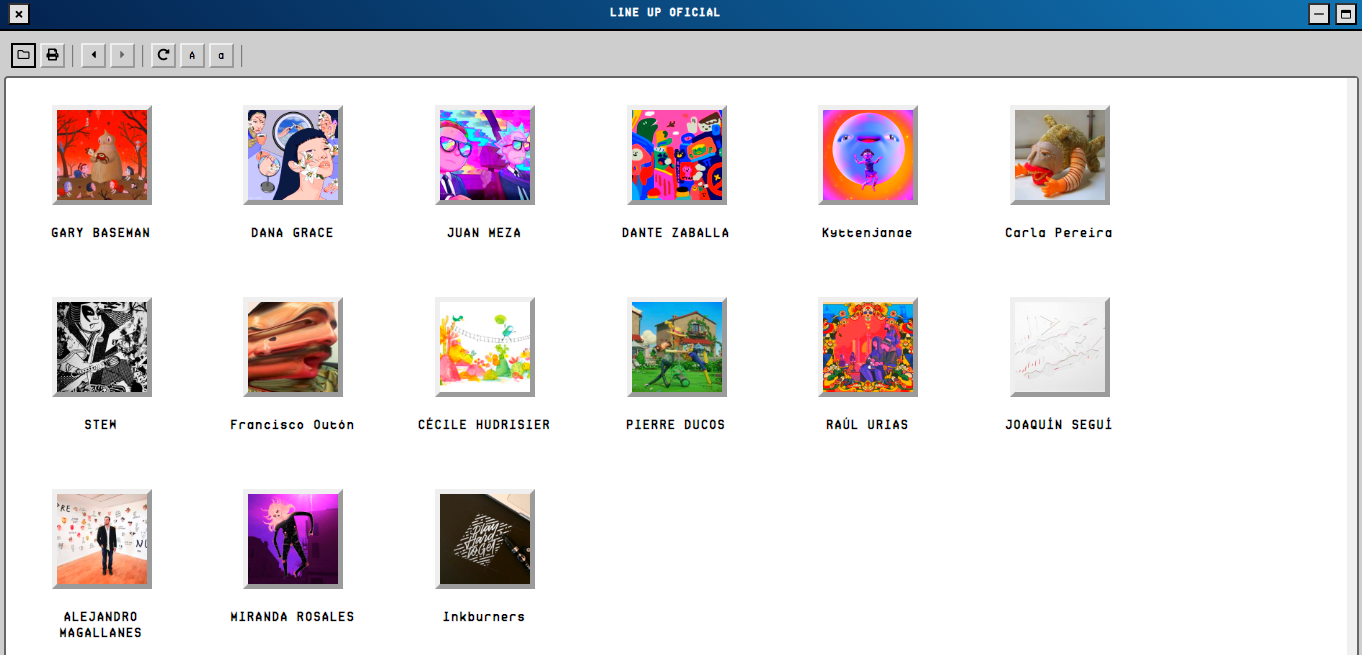This screenshot has height=655, width=1362.
Task: Click the RAÚL URIAS name label
Action: coord(867,425)
